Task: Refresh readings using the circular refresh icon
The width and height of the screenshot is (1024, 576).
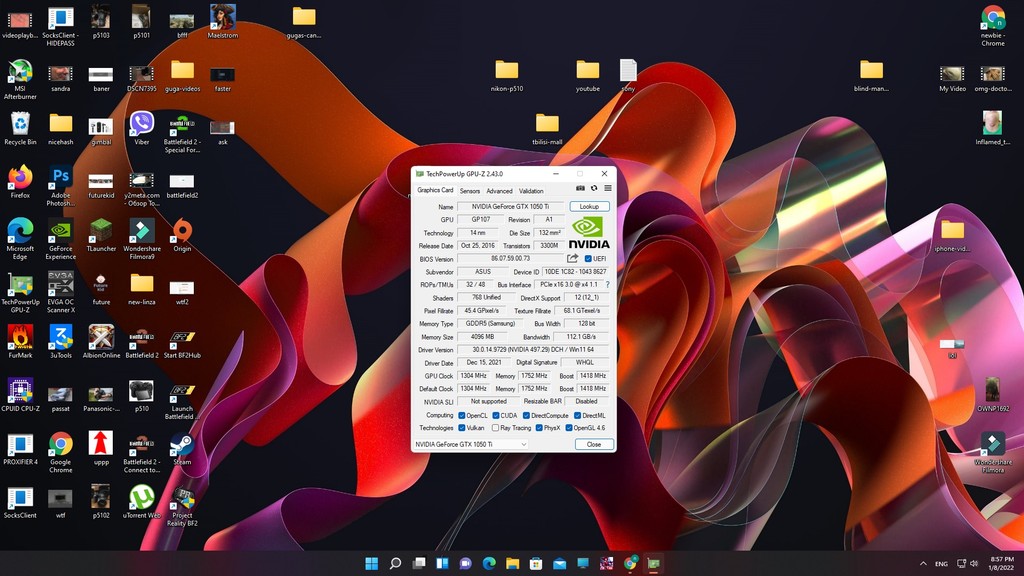Action: [594, 187]
